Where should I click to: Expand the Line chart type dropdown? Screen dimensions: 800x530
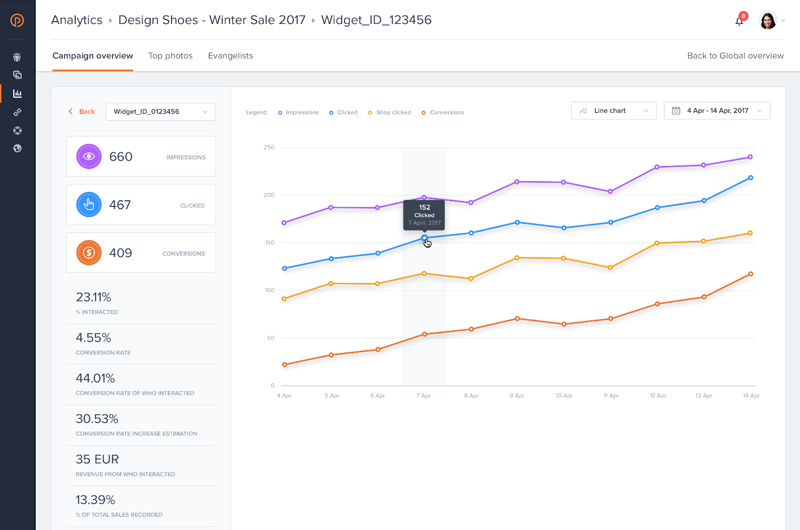[x=613, y=111]
